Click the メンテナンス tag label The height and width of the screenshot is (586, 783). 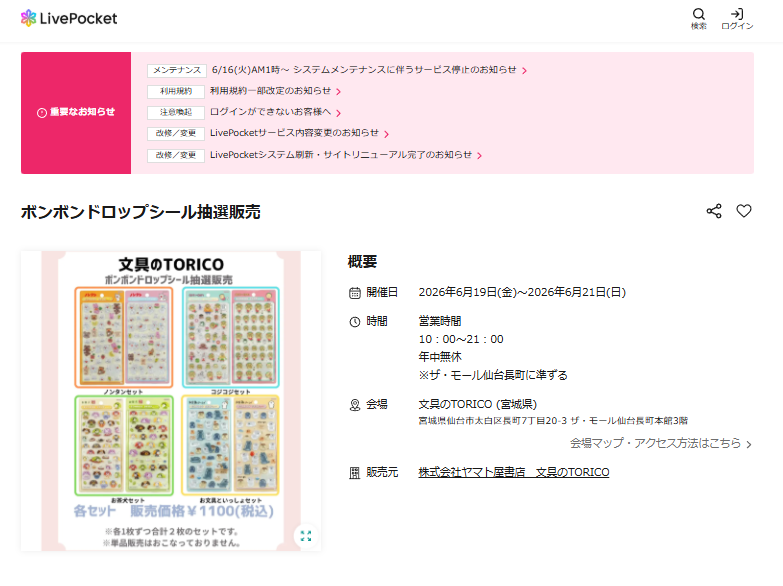(177, 70)
